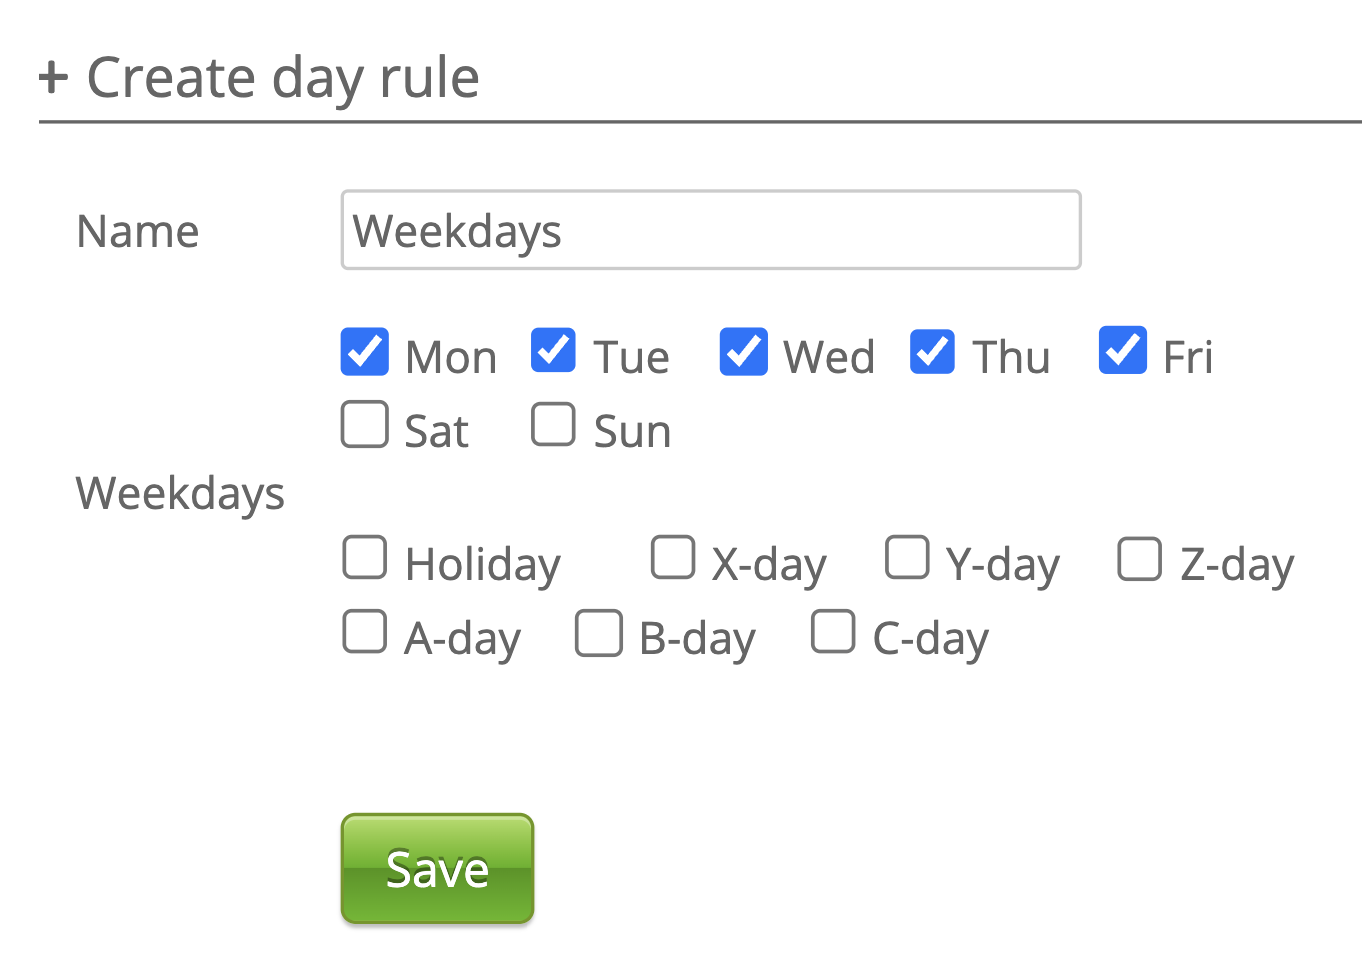
Task: Uncheck the Mon checkbox
Action: click(365, 352)
